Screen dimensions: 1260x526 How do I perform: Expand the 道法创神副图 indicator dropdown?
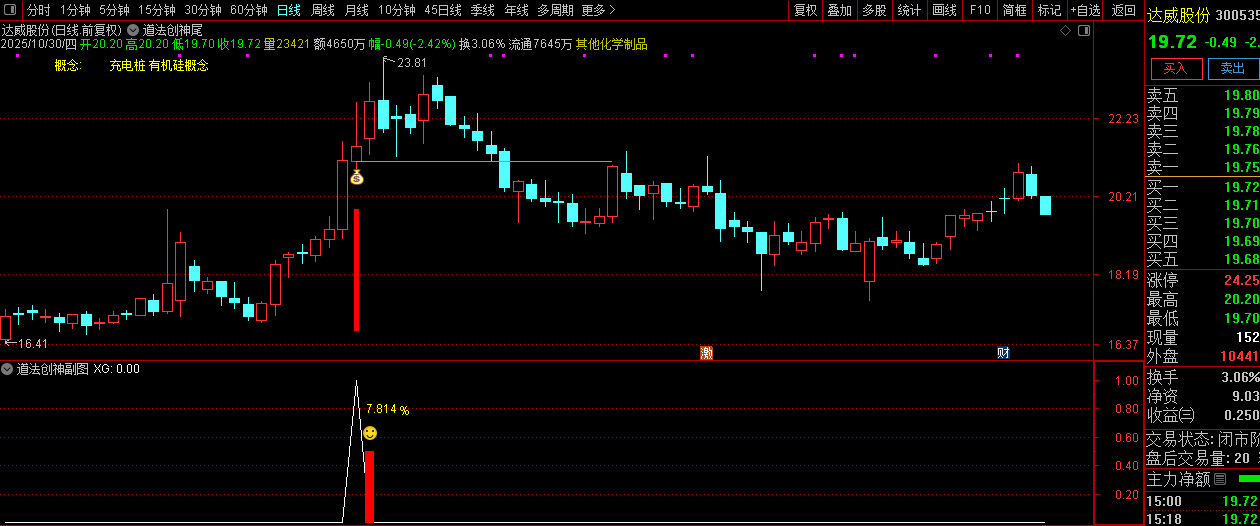coord(8,369)
